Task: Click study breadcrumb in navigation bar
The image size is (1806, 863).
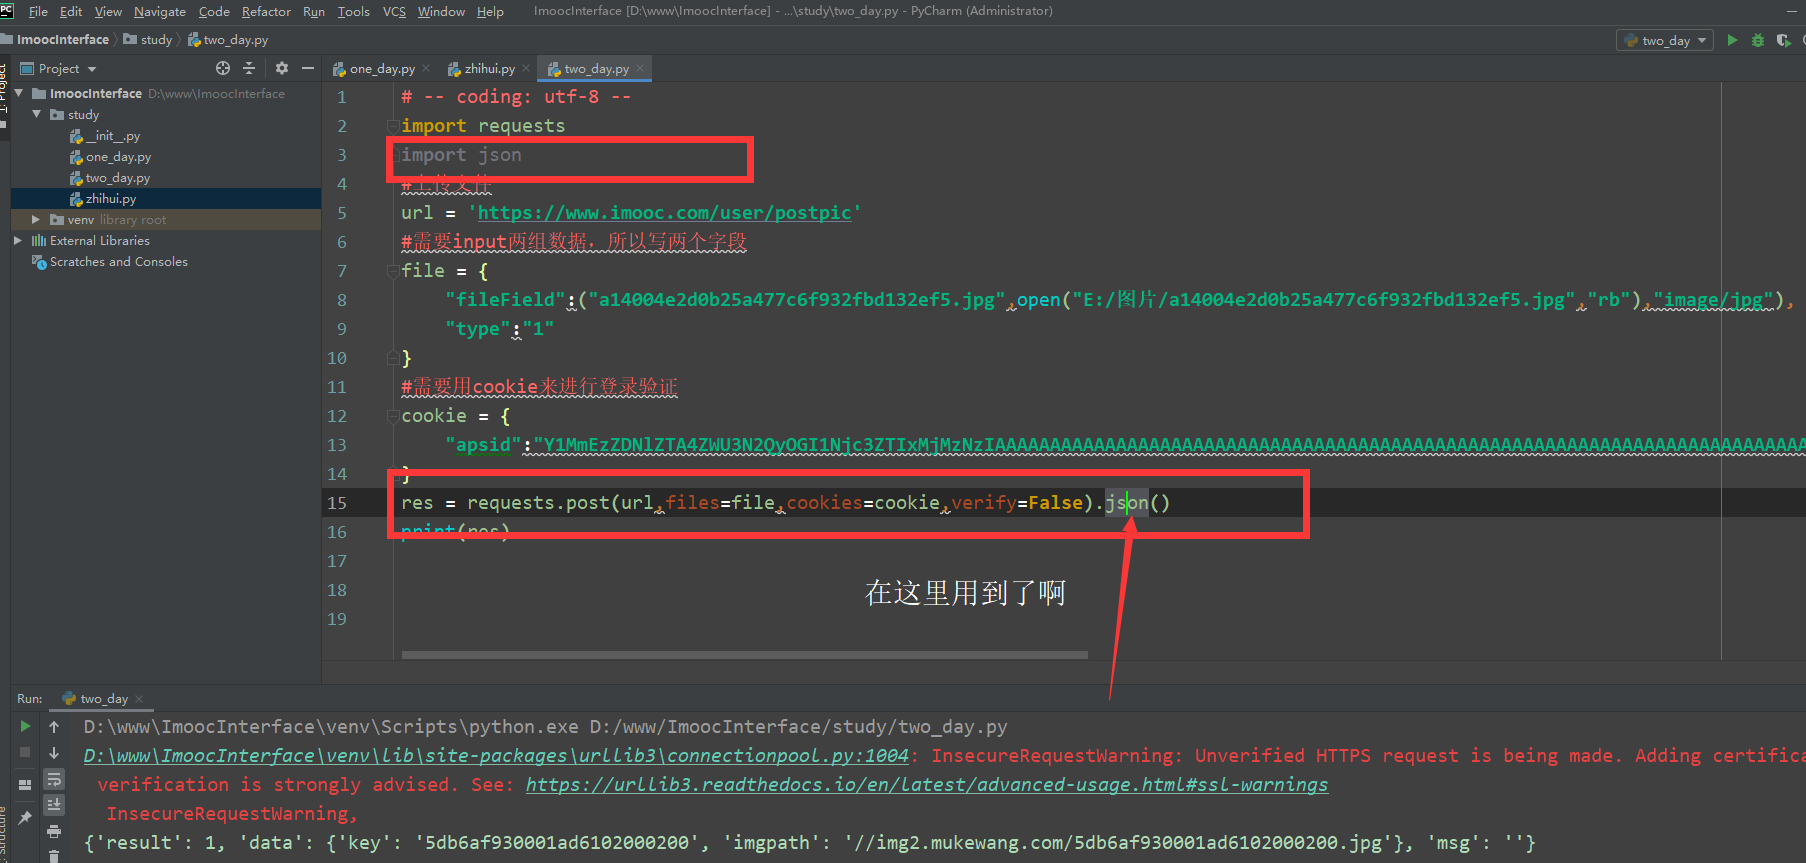Action: point(148,40)
